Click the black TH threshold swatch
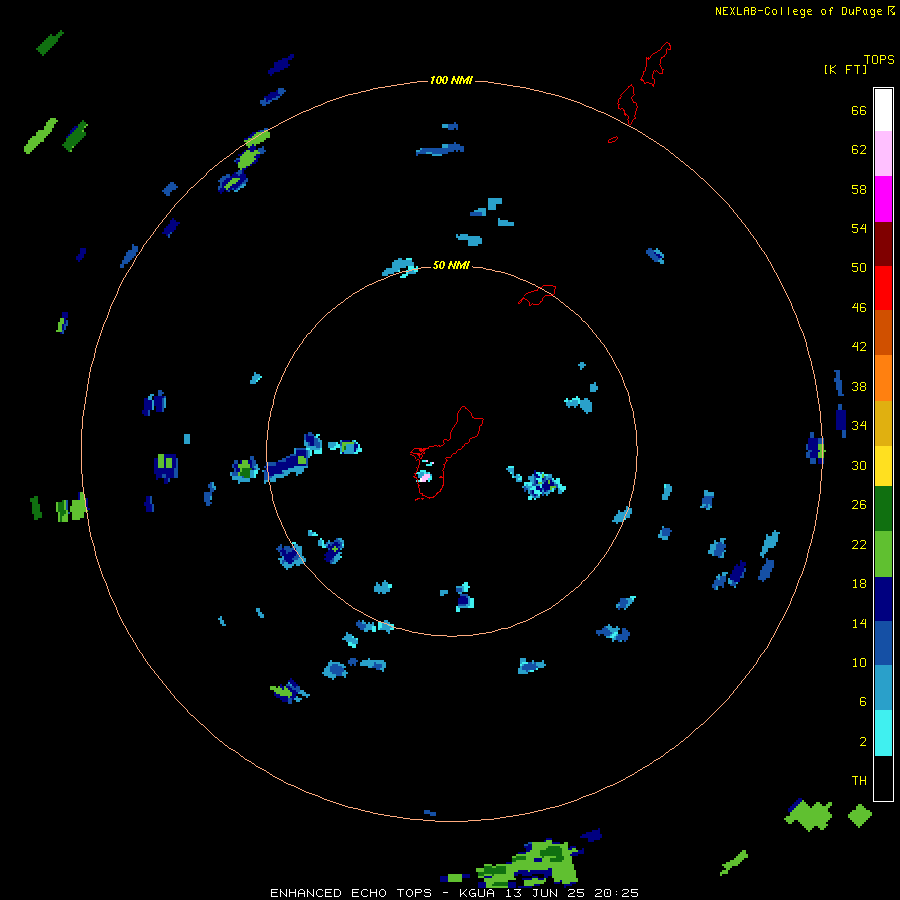The image size is (900, 900). click(883, 778)
